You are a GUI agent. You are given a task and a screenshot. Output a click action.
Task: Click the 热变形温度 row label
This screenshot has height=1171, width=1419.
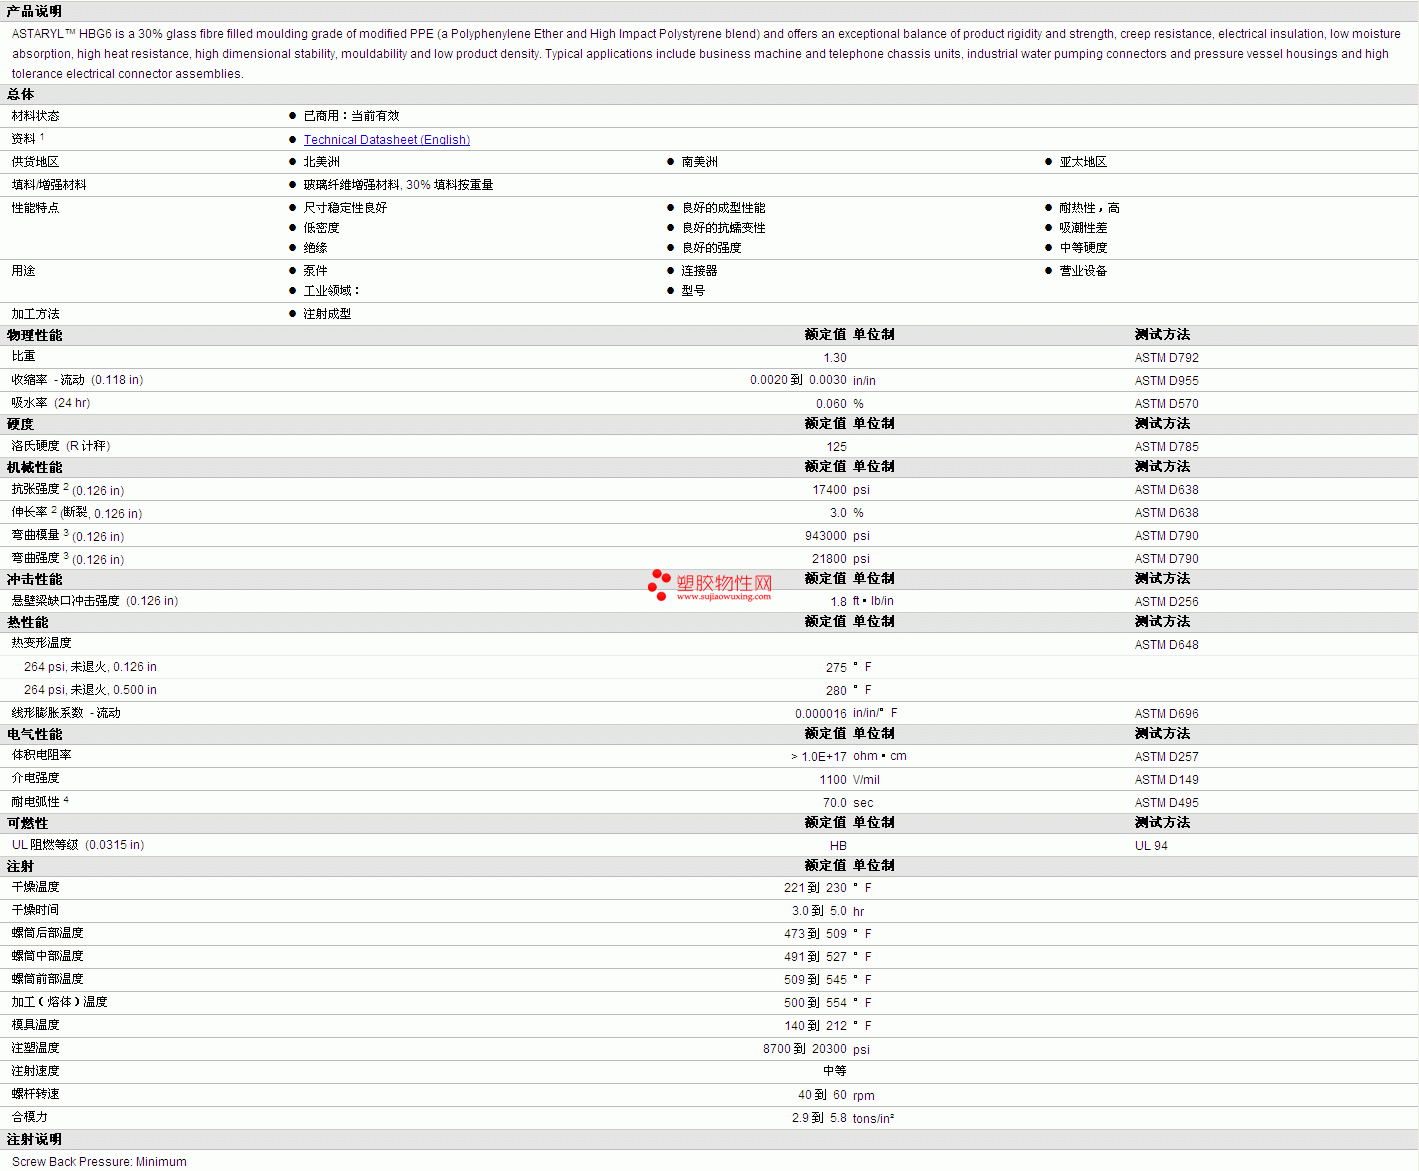pos(41,643)
